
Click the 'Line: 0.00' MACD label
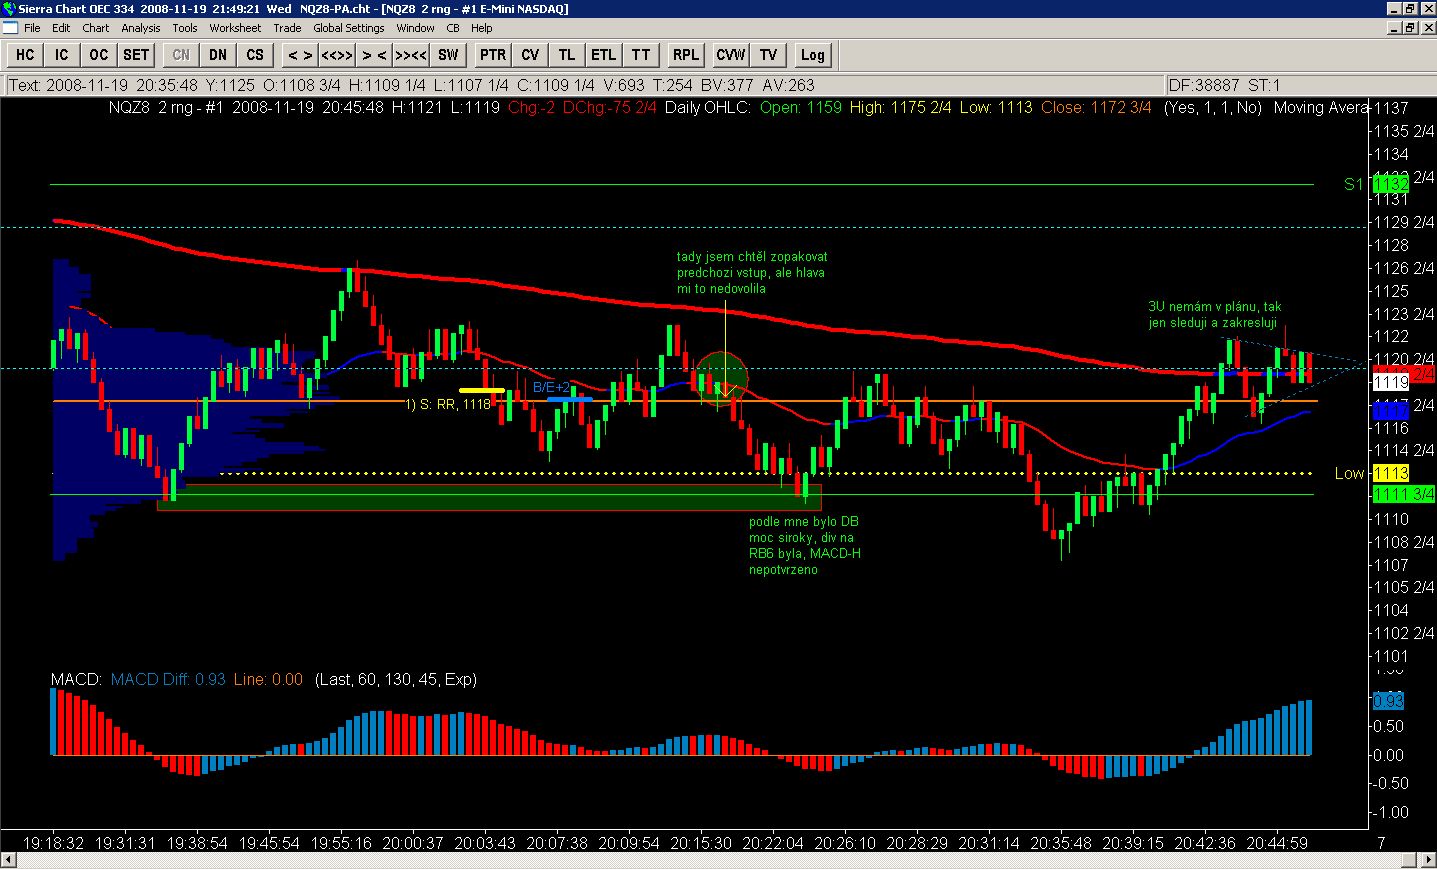pos(268,679)
